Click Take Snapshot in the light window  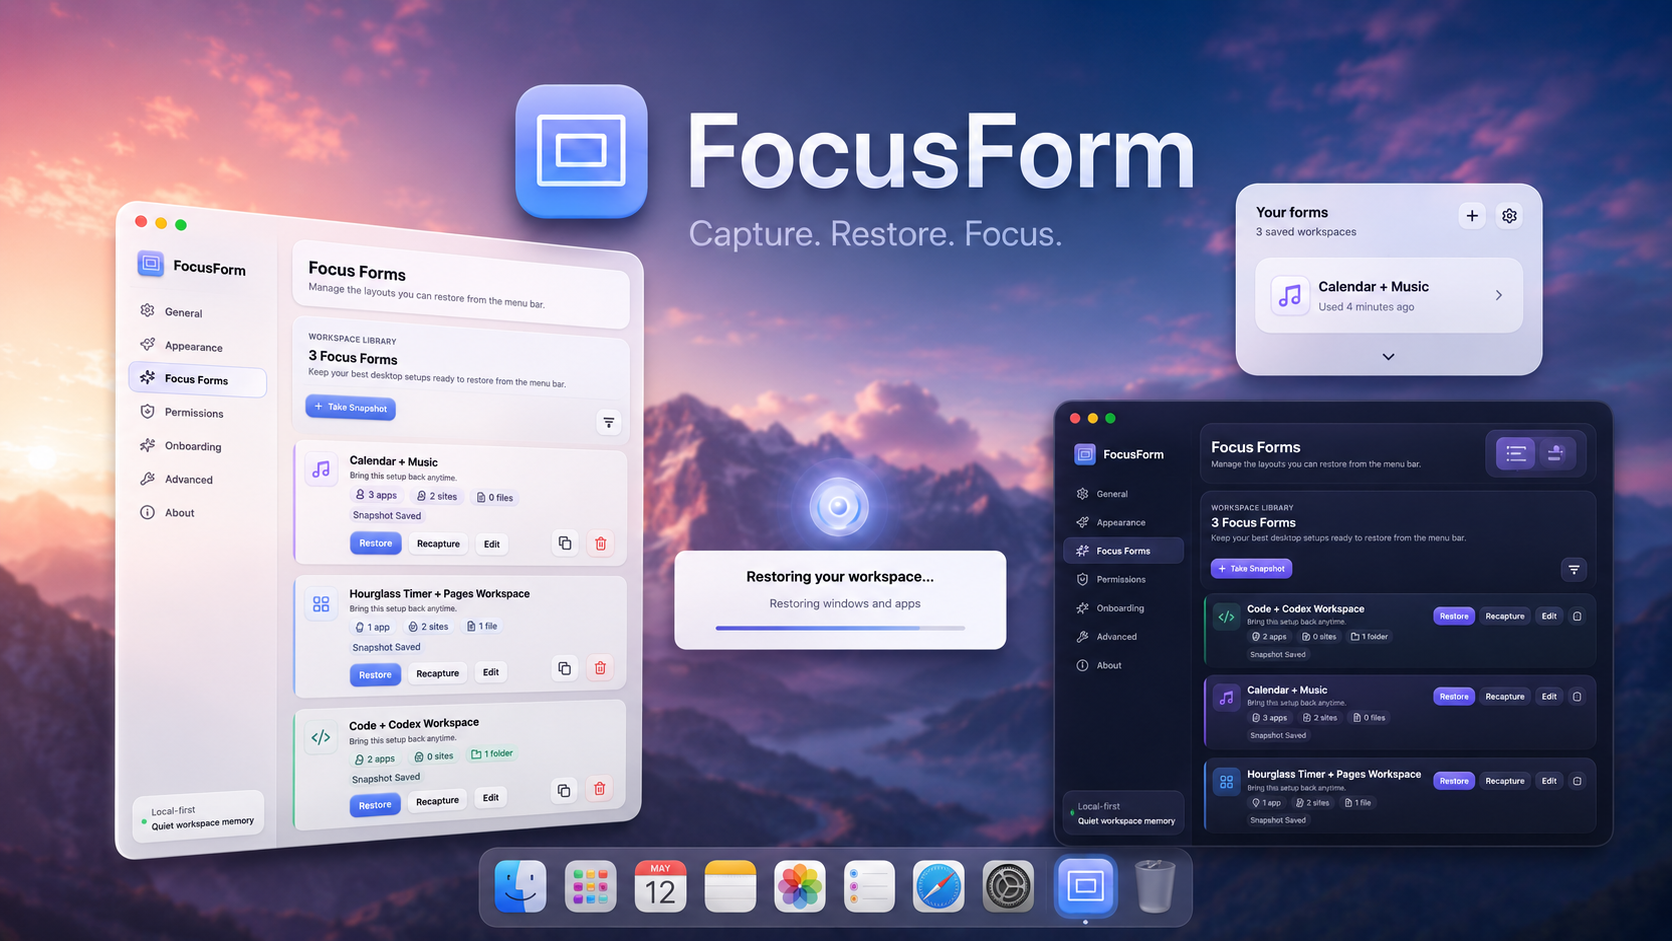point(351,407)
